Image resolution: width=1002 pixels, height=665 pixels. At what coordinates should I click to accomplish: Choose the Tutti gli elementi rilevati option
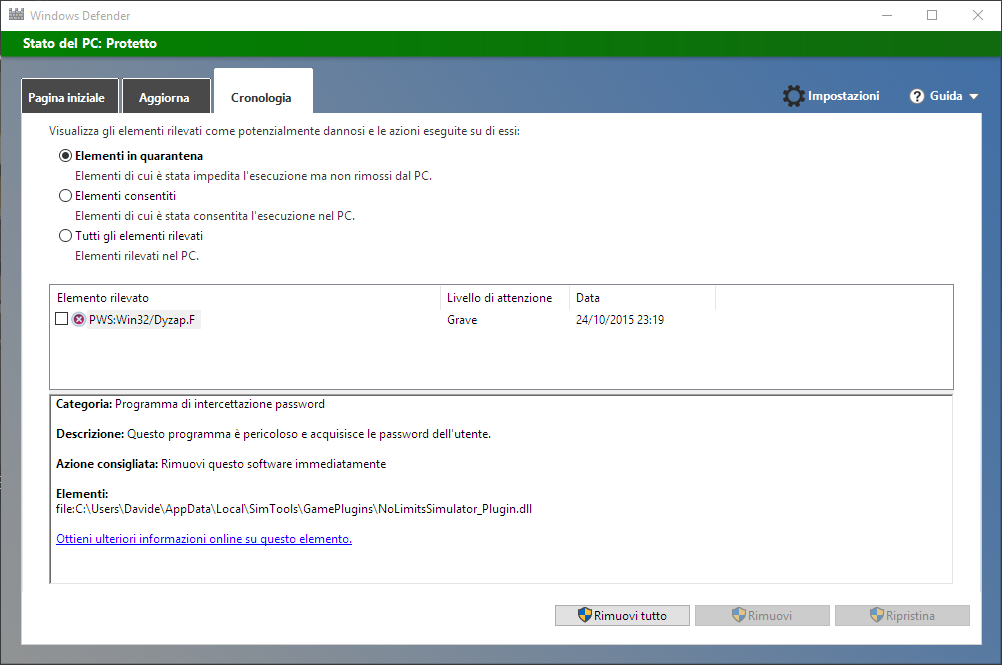coord(65,236)
